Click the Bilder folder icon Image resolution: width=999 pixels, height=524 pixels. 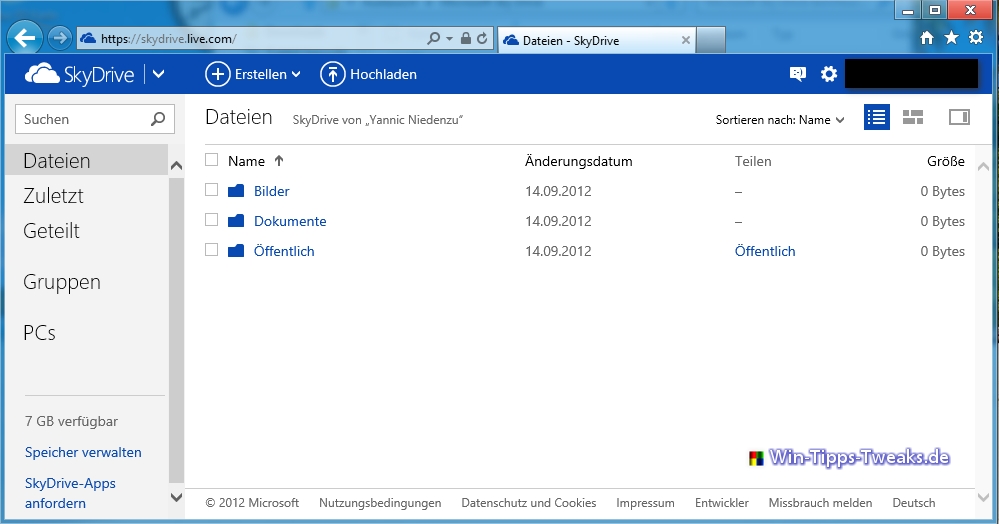point(236,191)
